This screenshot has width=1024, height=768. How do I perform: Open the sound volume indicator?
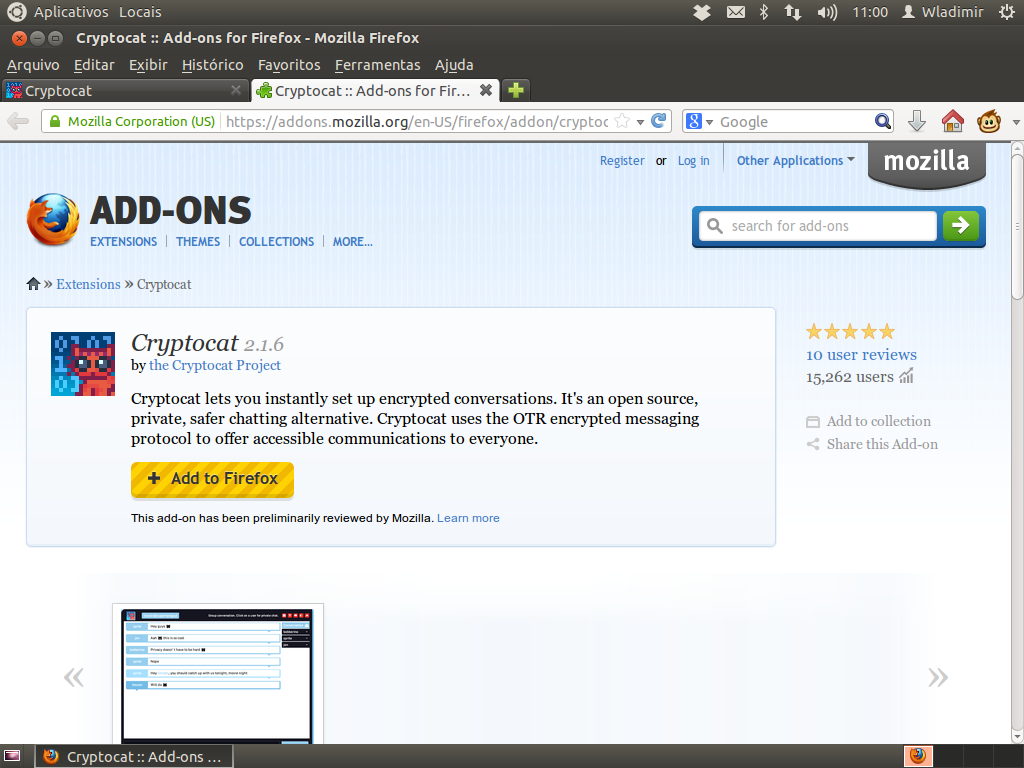click(827, 12)
